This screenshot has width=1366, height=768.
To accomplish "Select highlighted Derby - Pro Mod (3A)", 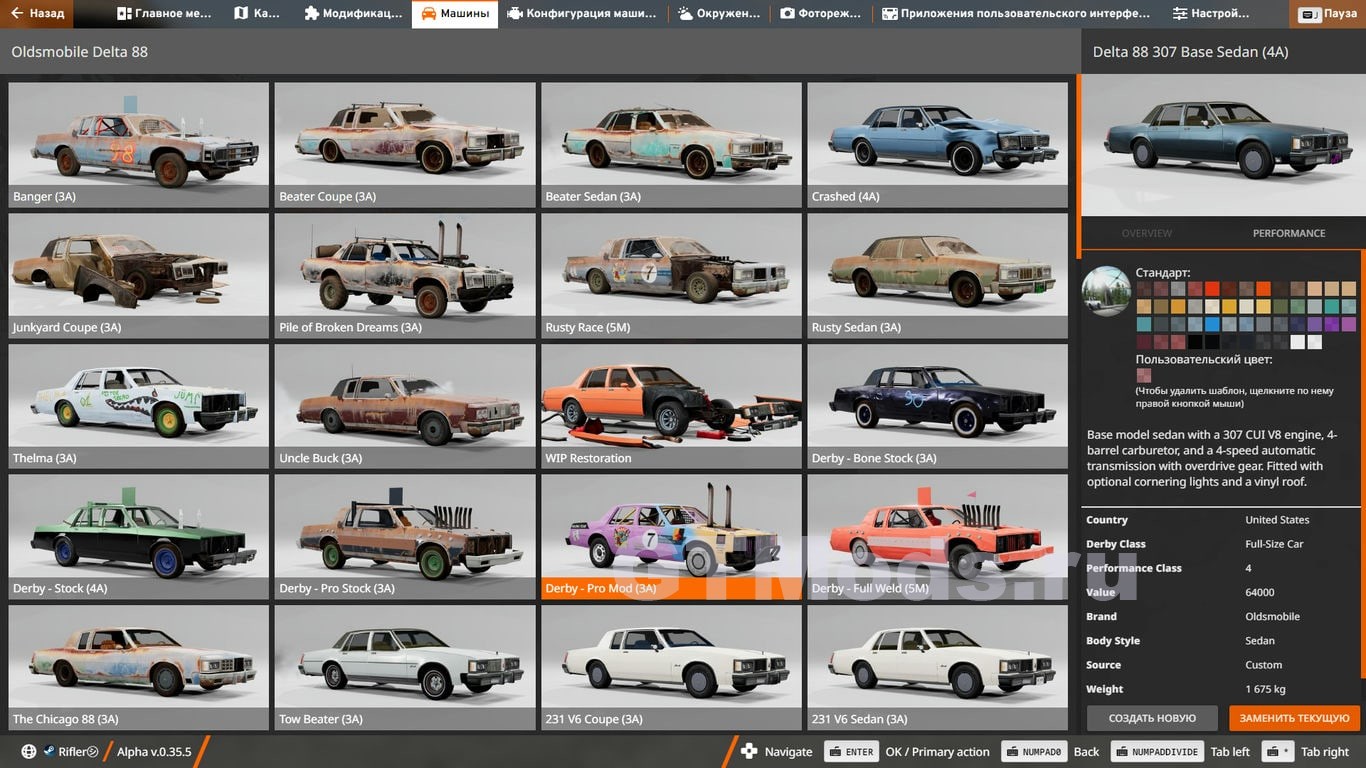I will pyautogui.click(x=671, y=536).
